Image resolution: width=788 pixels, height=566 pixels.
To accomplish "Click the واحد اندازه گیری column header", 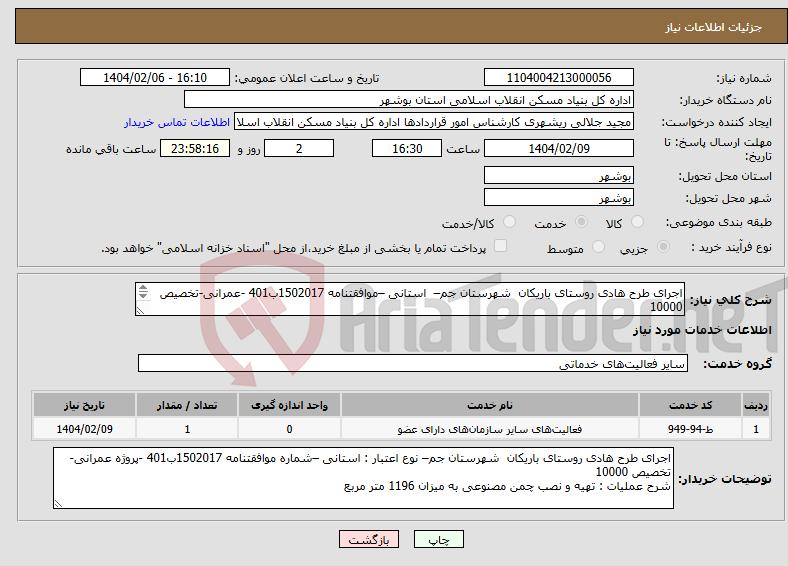I will [289, 405].
